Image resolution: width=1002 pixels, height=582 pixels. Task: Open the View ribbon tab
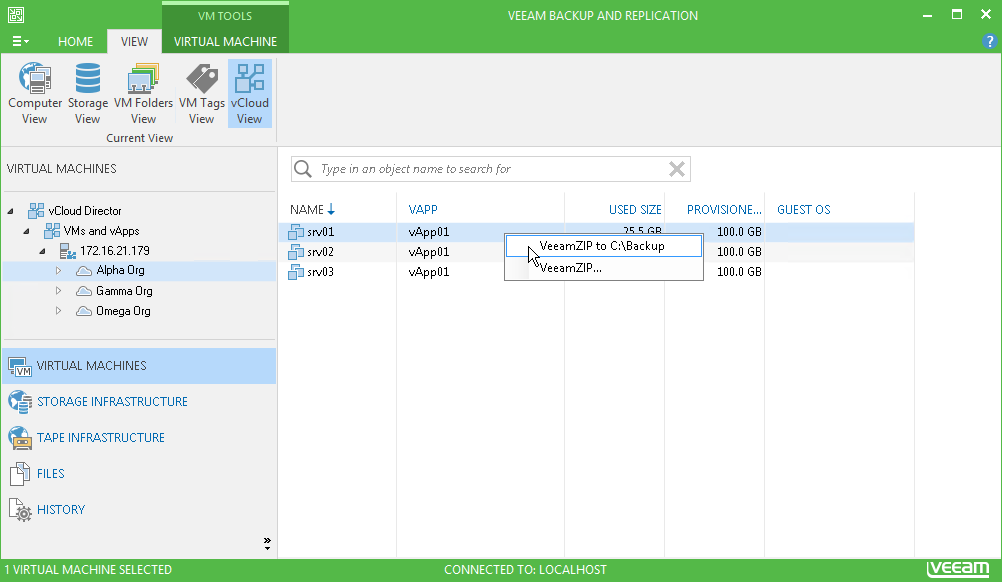134,42
